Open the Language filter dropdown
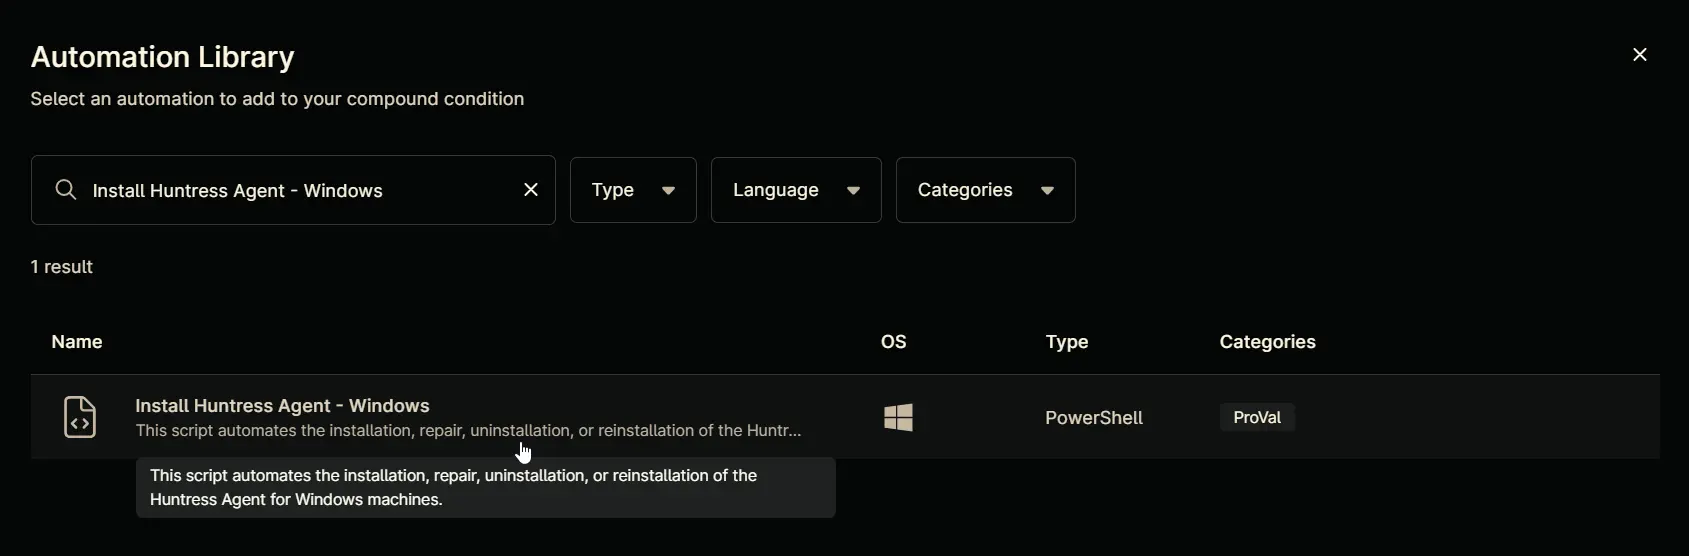Image resolution: width=1689 pixels, height=556 pixels. (796, 190)
